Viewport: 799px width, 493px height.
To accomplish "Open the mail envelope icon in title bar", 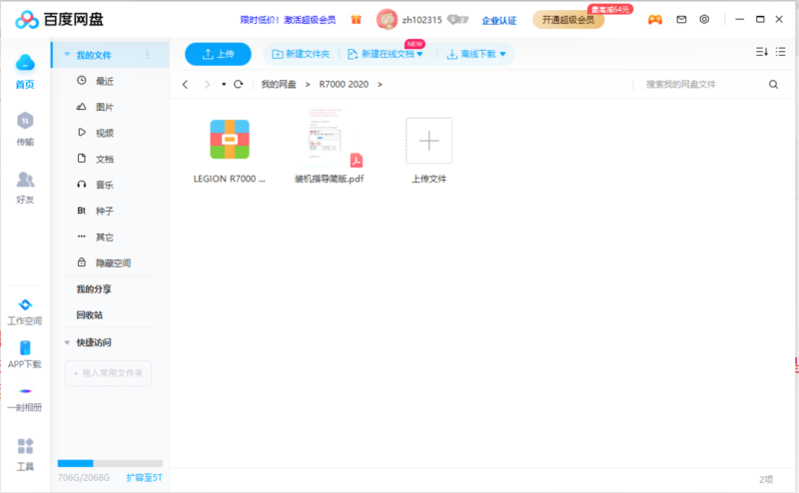I will point(682,19).
